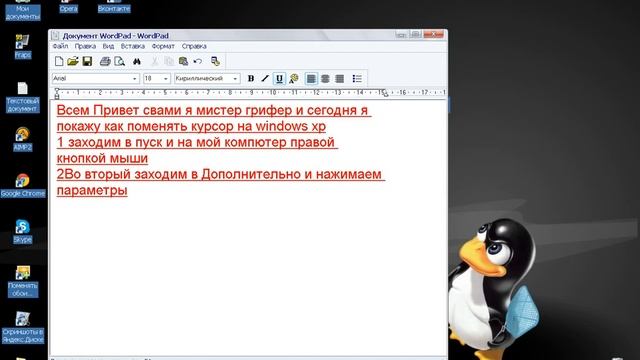Screen dimensions: 640x360
Task: Insert date and time icon
Action: [x=216, y=61]
